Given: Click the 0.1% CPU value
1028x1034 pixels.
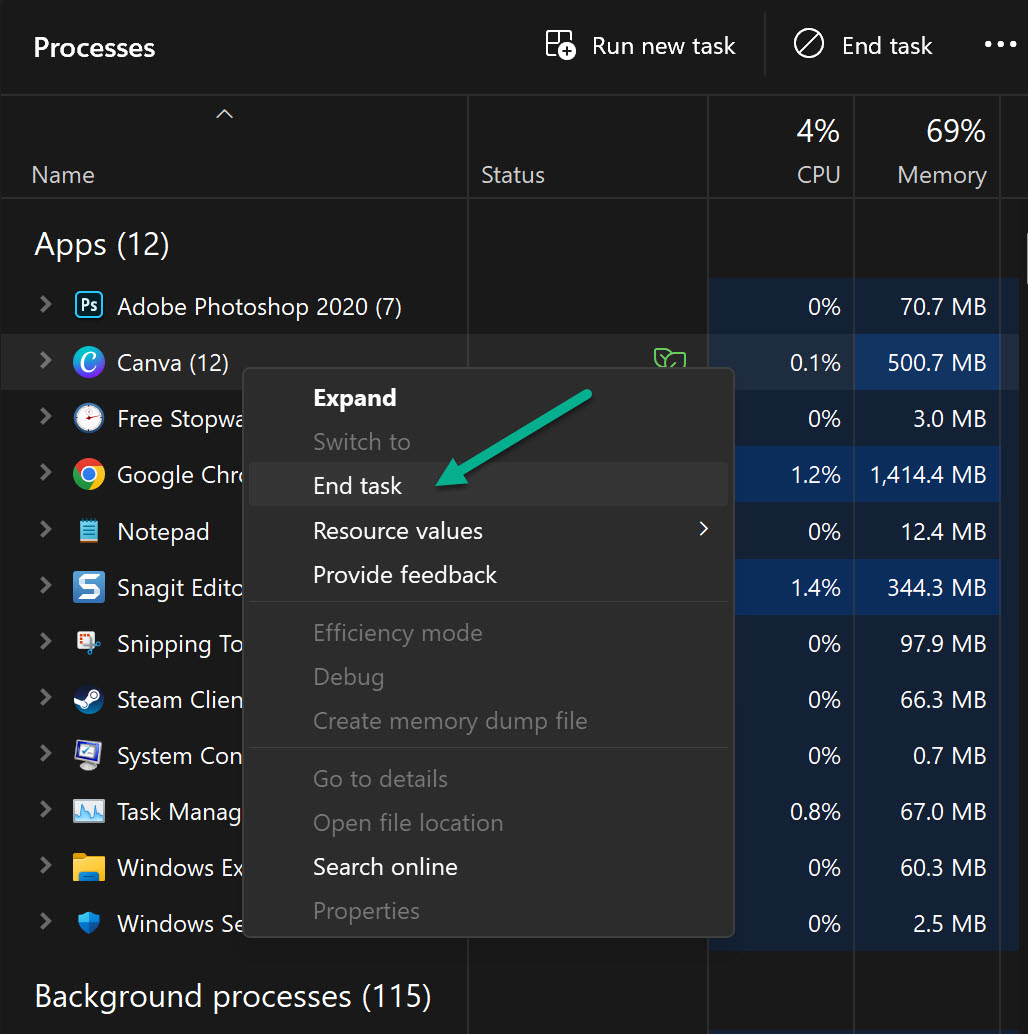Looking at the screenshot, I should click(x=815, y=363).
